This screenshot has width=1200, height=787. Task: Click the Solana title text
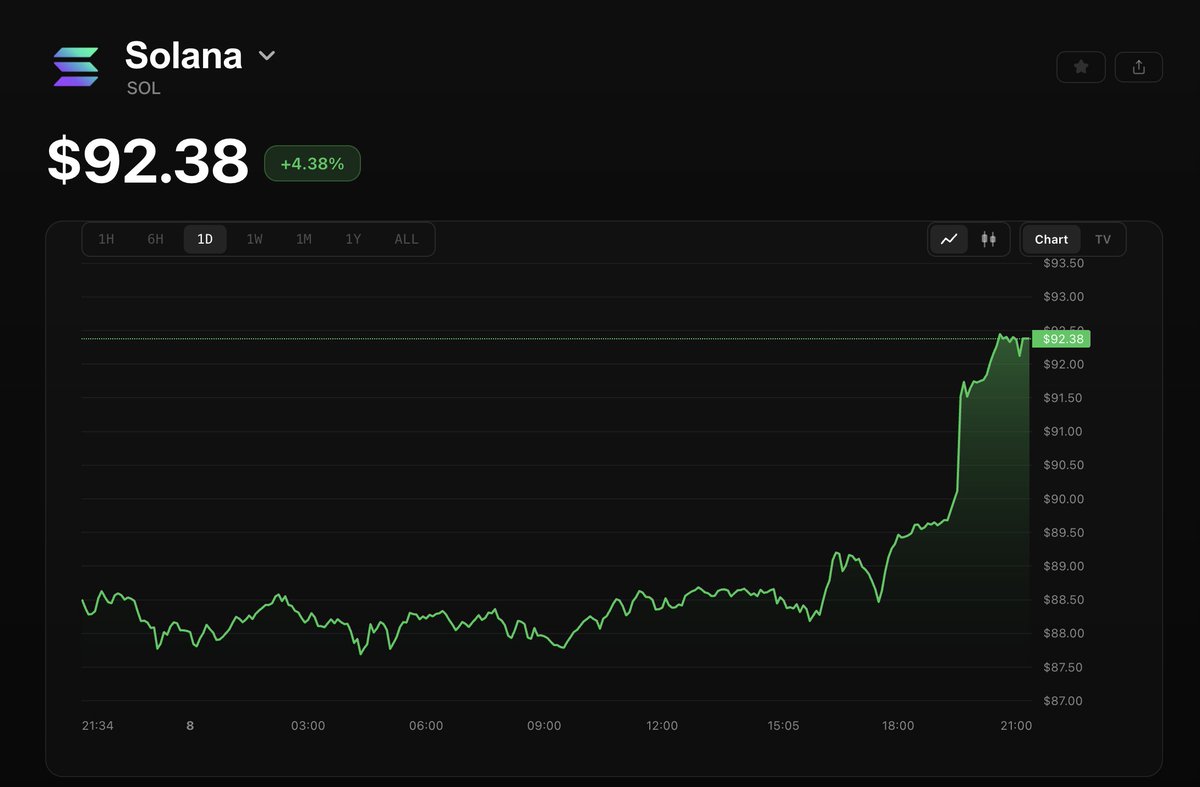coord(183,55)
